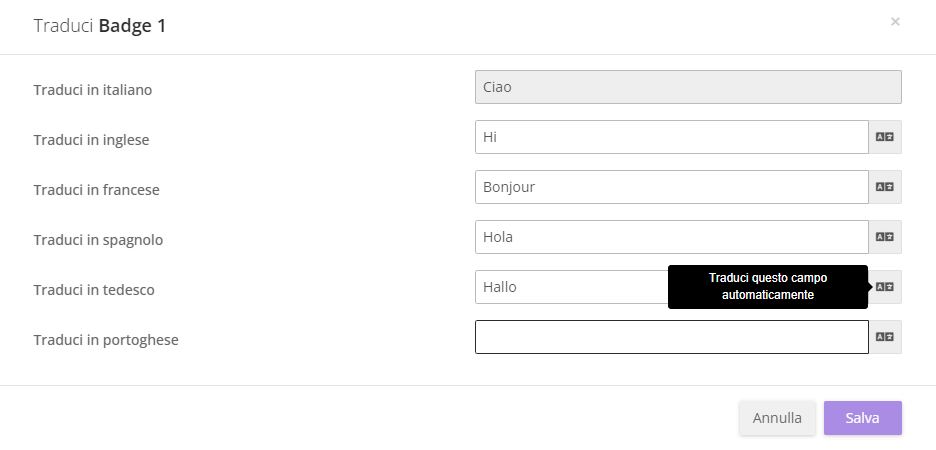Save translations with the Salva button
This screenshot has width=936, height=450.
click(862, 418)
